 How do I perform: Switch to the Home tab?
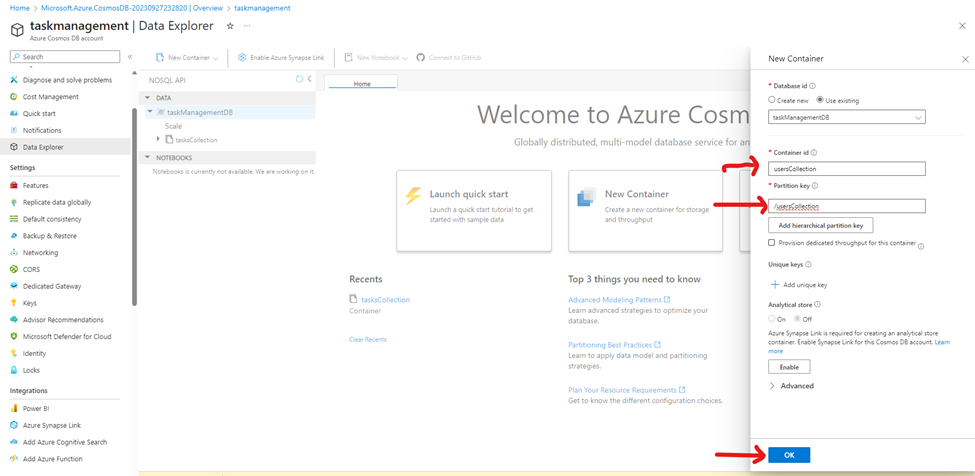pos(362,84)
